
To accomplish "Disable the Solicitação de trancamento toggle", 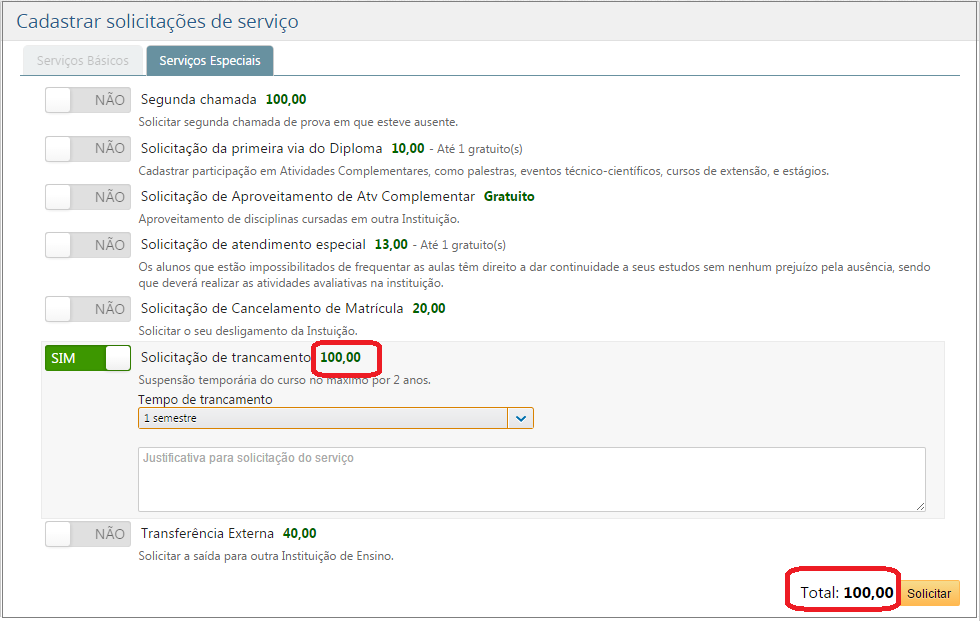I will coord(87,357).
